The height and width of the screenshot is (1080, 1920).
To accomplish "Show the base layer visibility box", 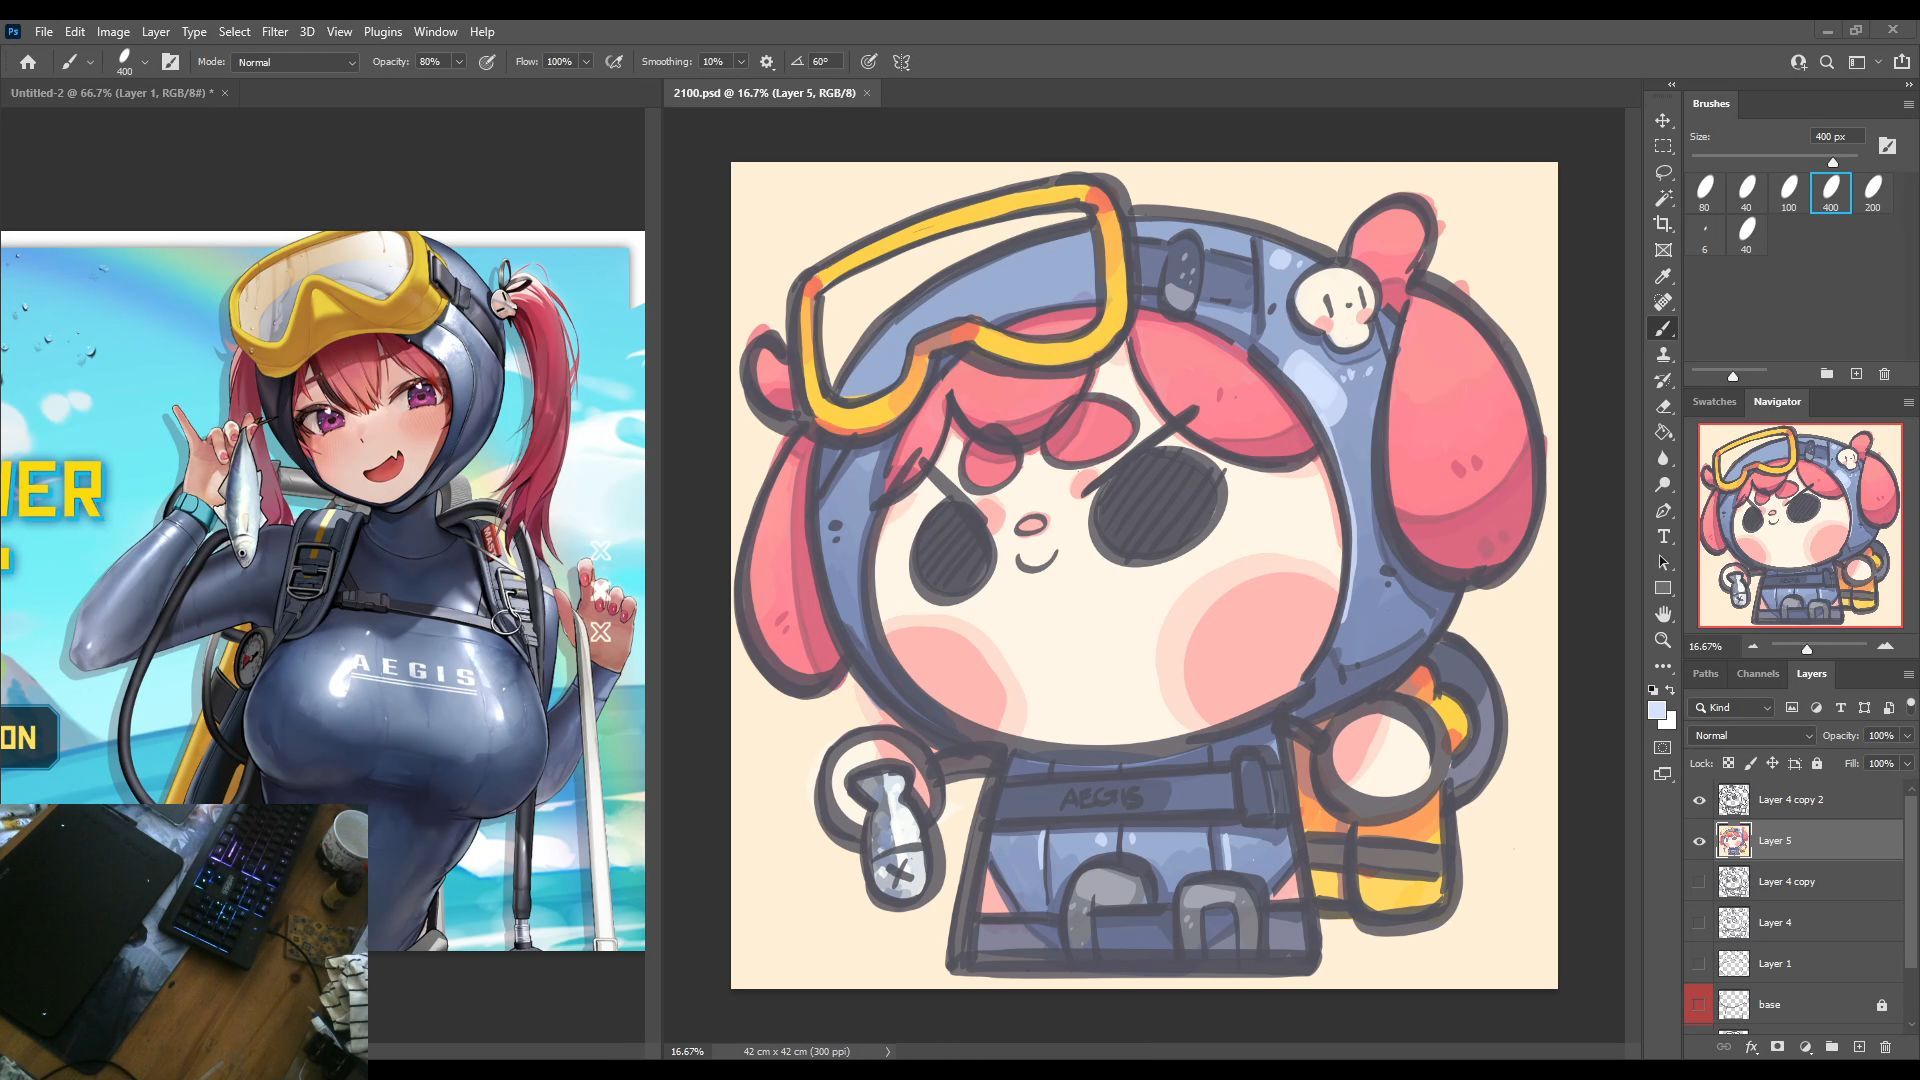I will [x=1699, y=1005].
